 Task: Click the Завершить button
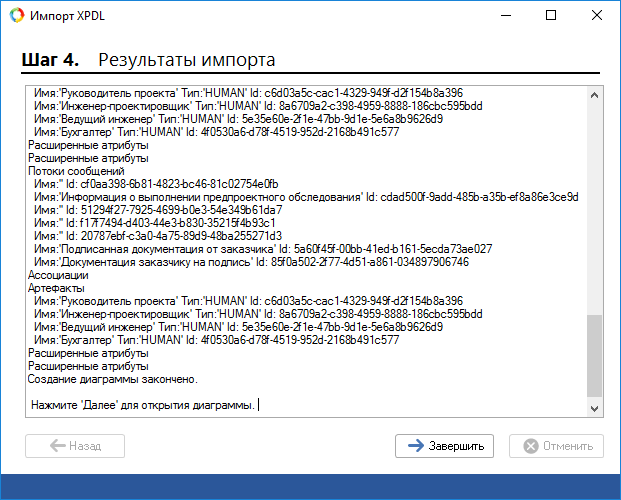pos(444,446)
